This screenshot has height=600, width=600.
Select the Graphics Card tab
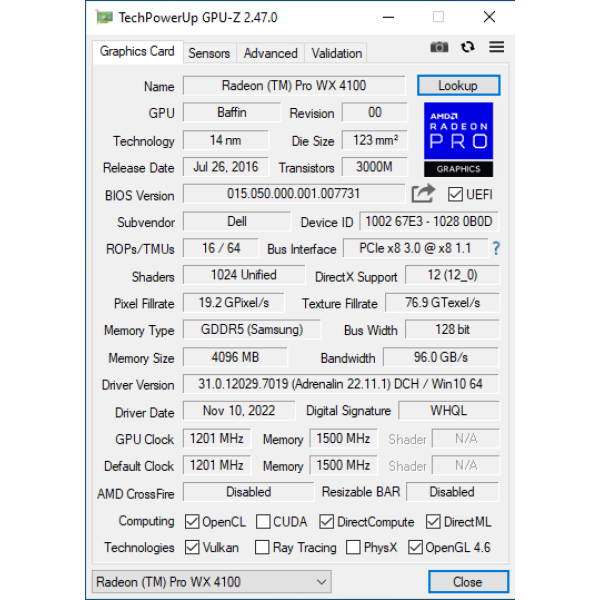point(137,52)
